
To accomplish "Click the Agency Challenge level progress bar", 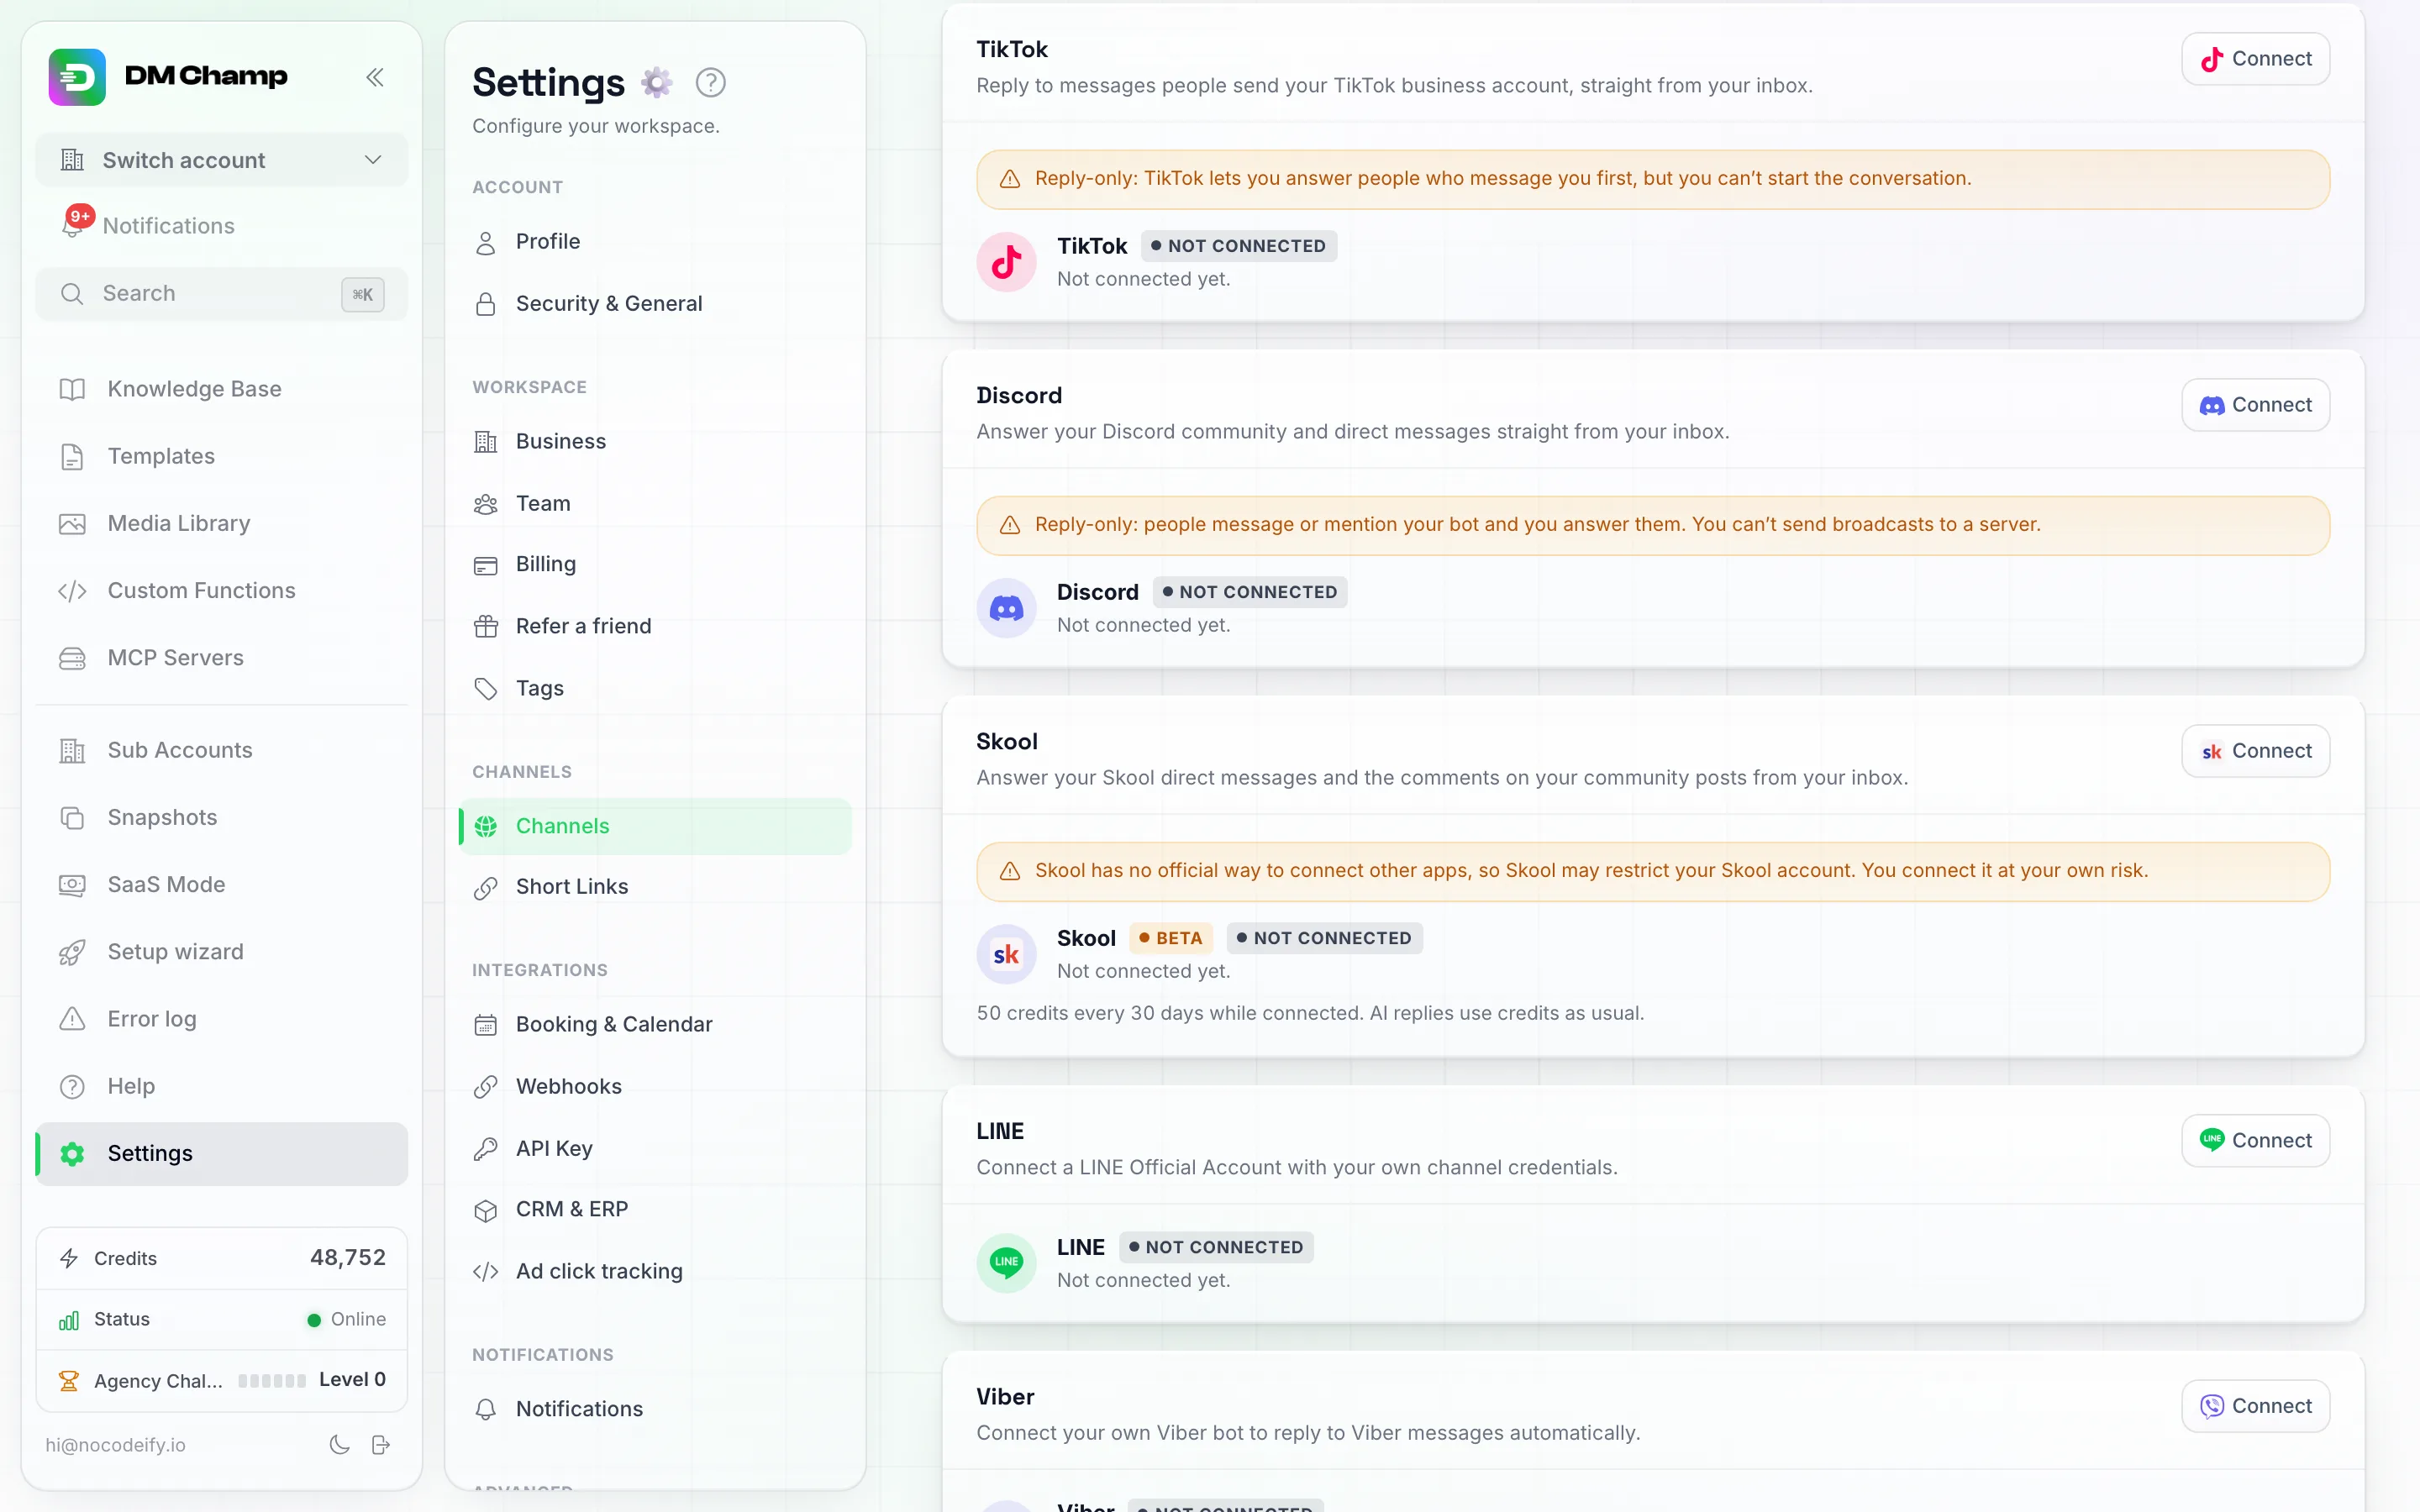I will [x=272, y=1381].
